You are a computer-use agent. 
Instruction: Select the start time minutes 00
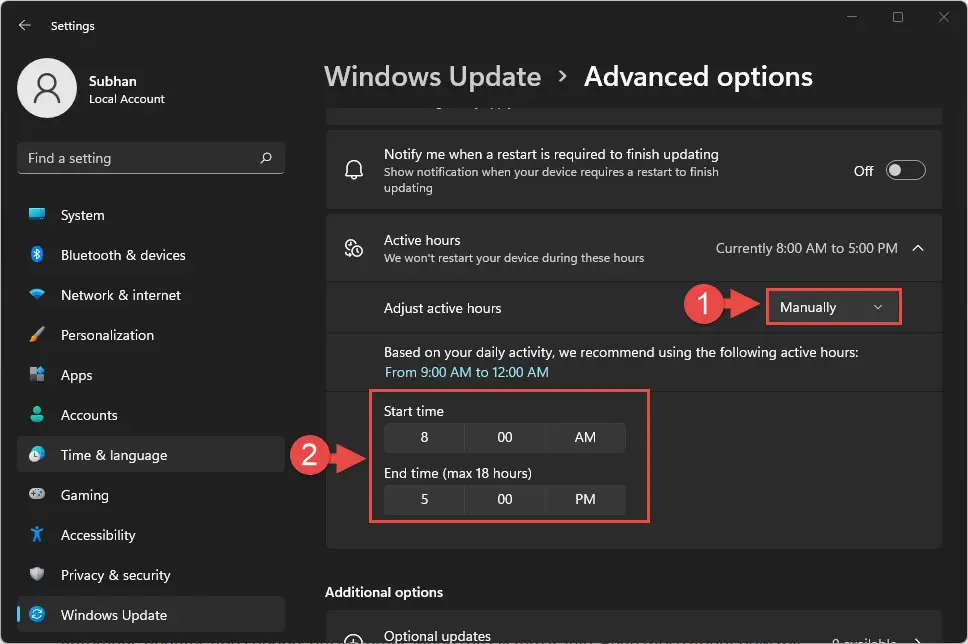click(x=505, y=438)
